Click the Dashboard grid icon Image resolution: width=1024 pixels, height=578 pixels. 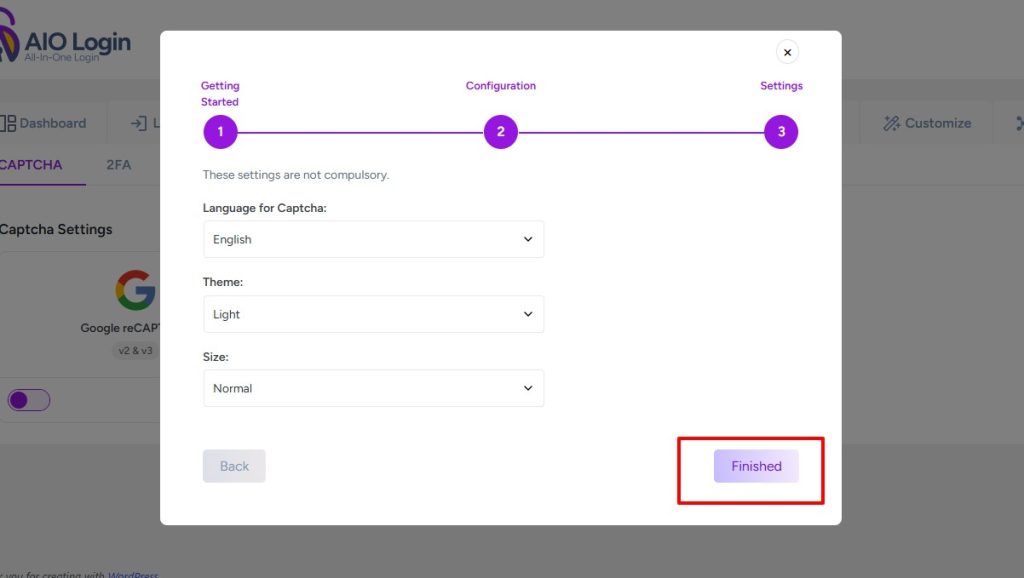[7, 124]
